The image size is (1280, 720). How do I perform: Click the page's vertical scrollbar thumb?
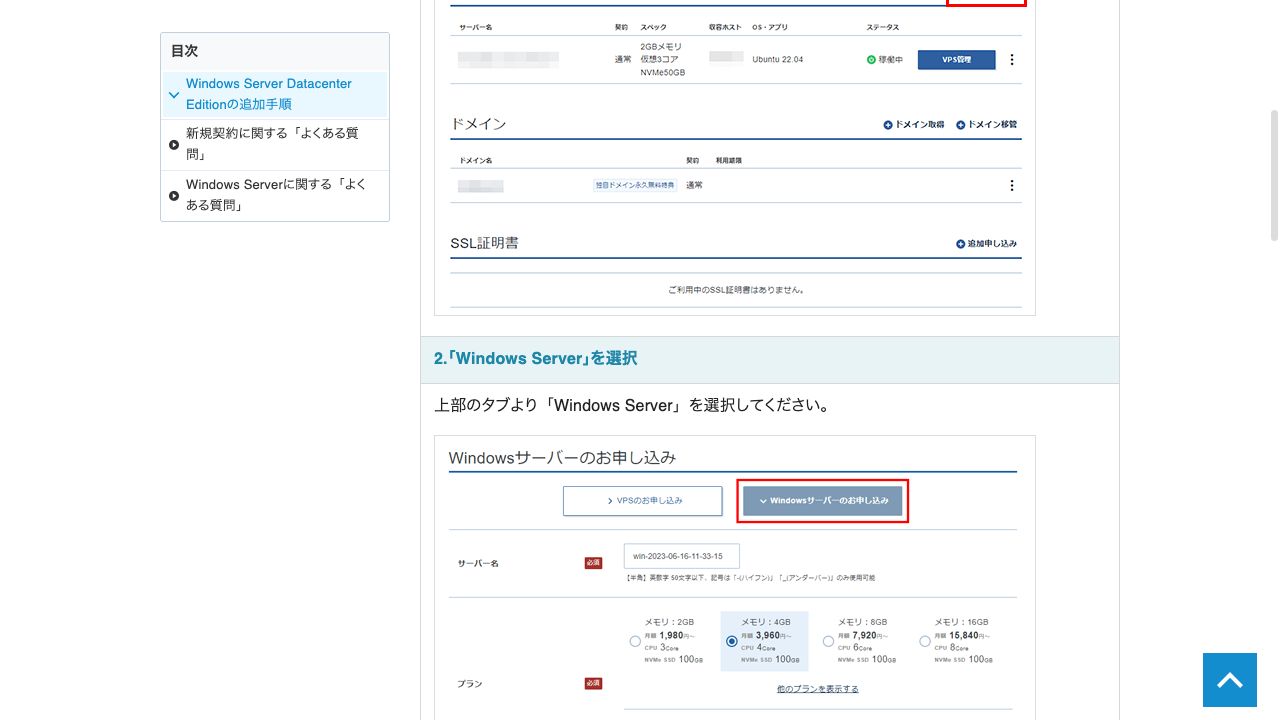[1274, 175]
